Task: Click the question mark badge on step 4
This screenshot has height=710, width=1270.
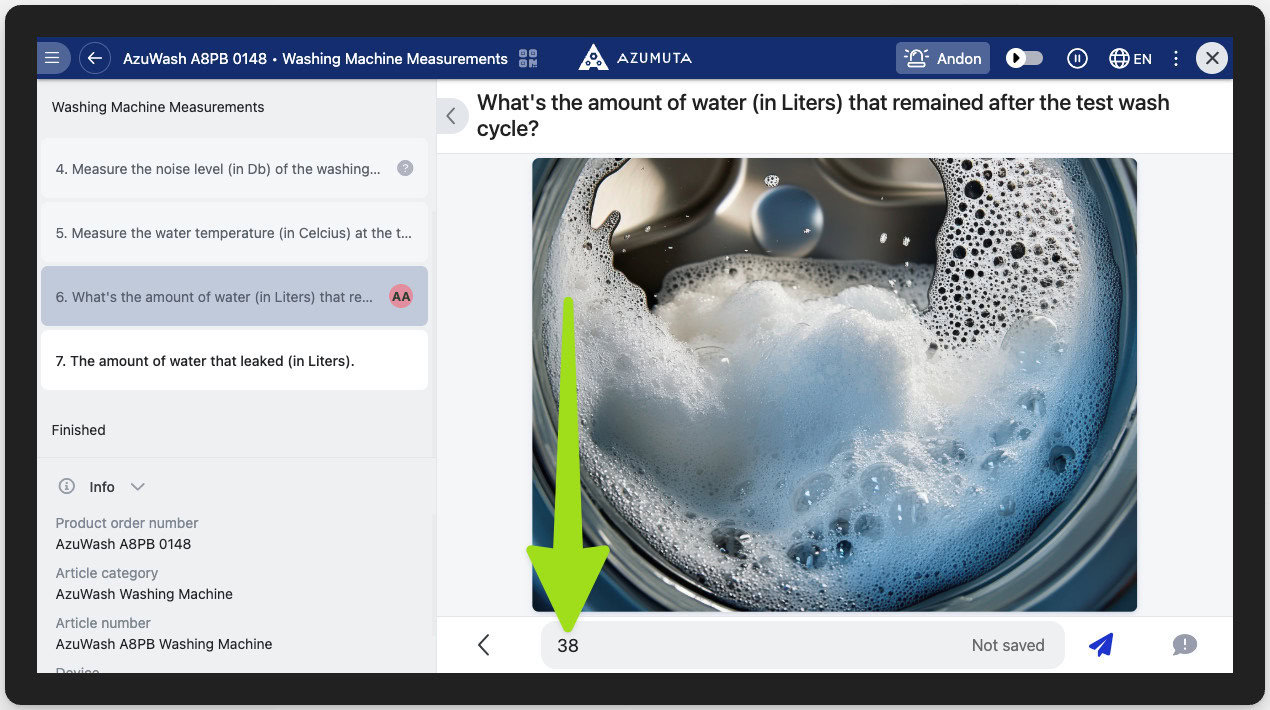Action: 403,169
